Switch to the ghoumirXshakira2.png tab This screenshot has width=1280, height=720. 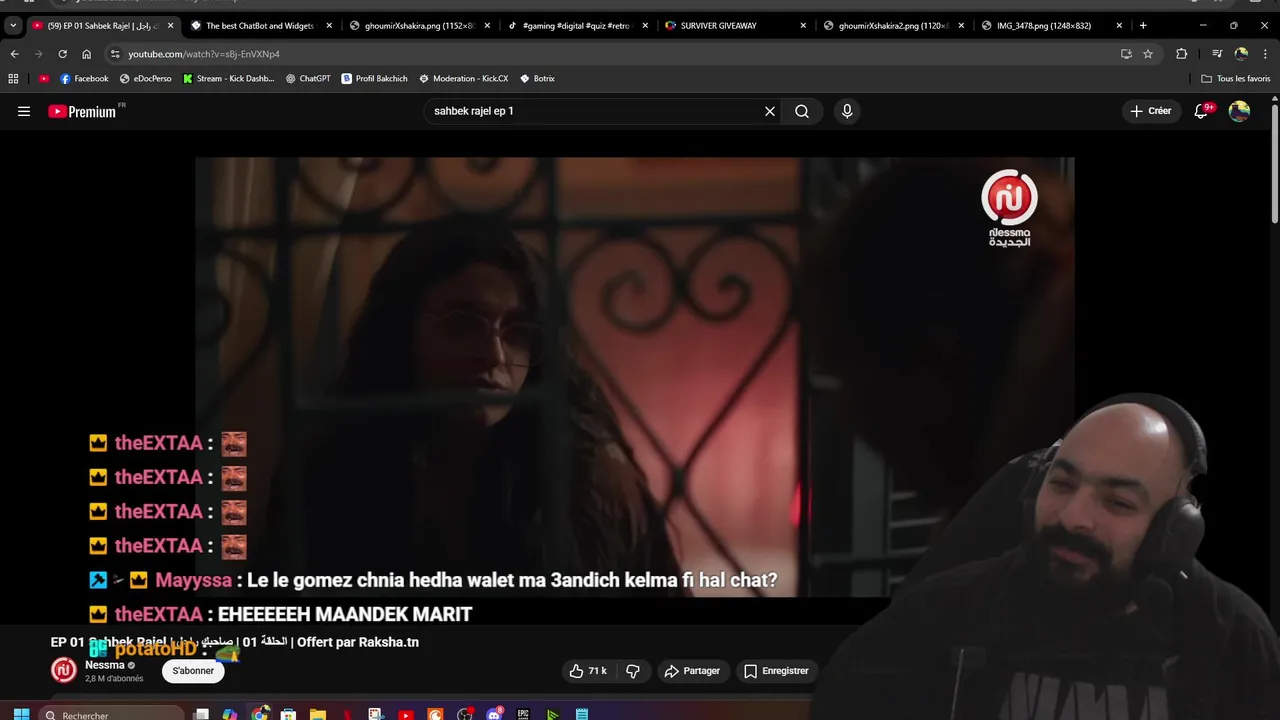coord(892,25)
